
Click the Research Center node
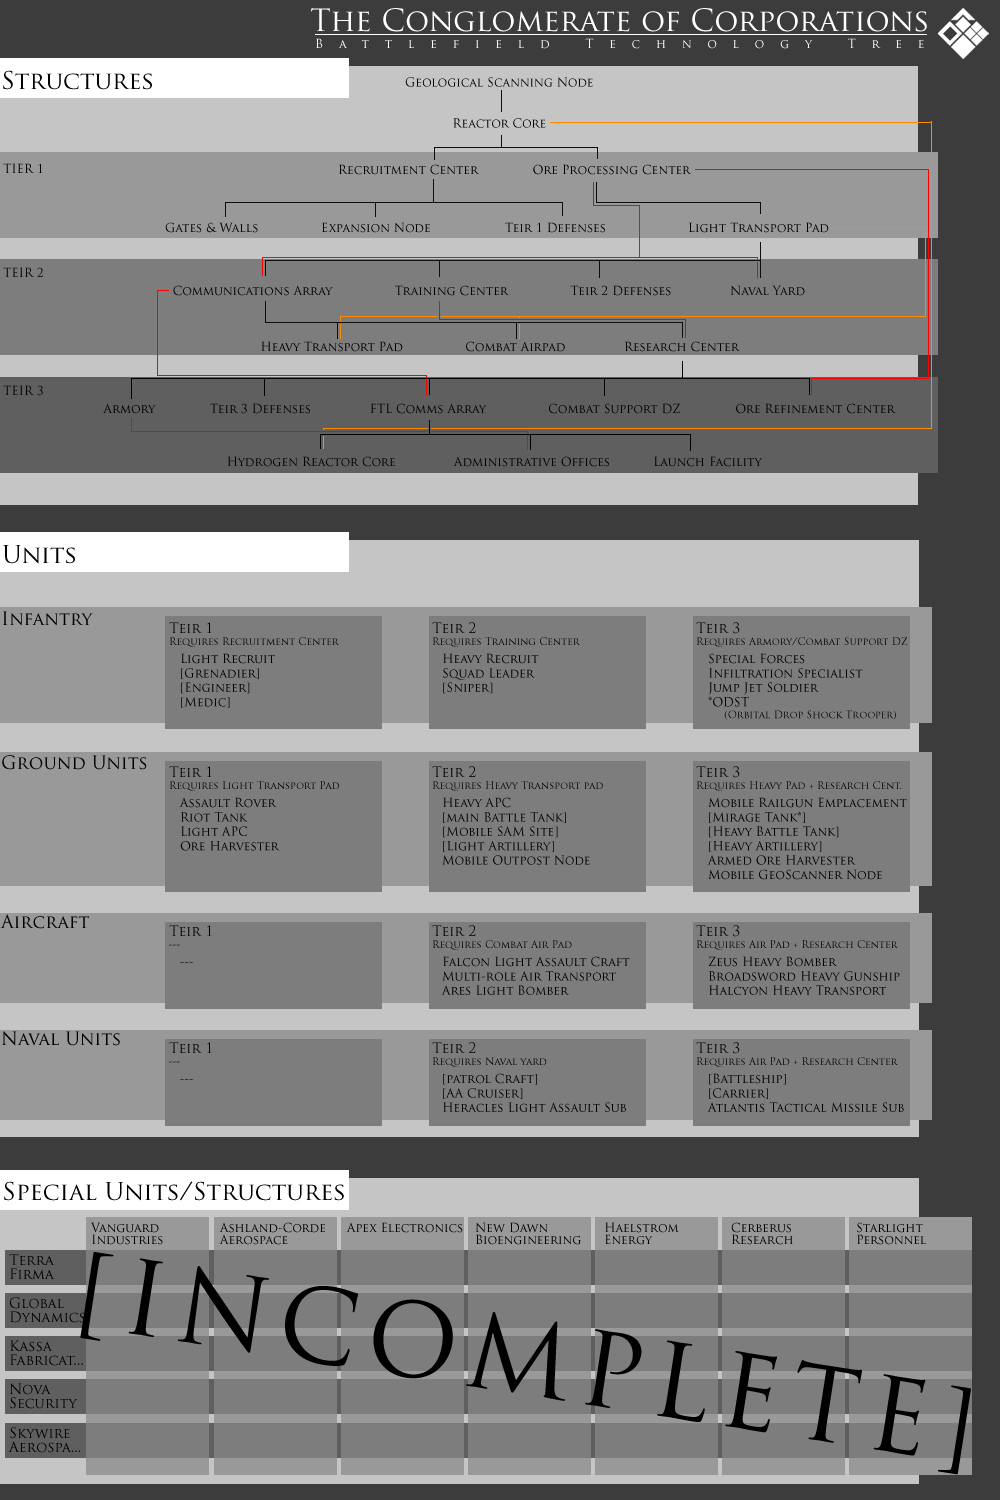681,347
